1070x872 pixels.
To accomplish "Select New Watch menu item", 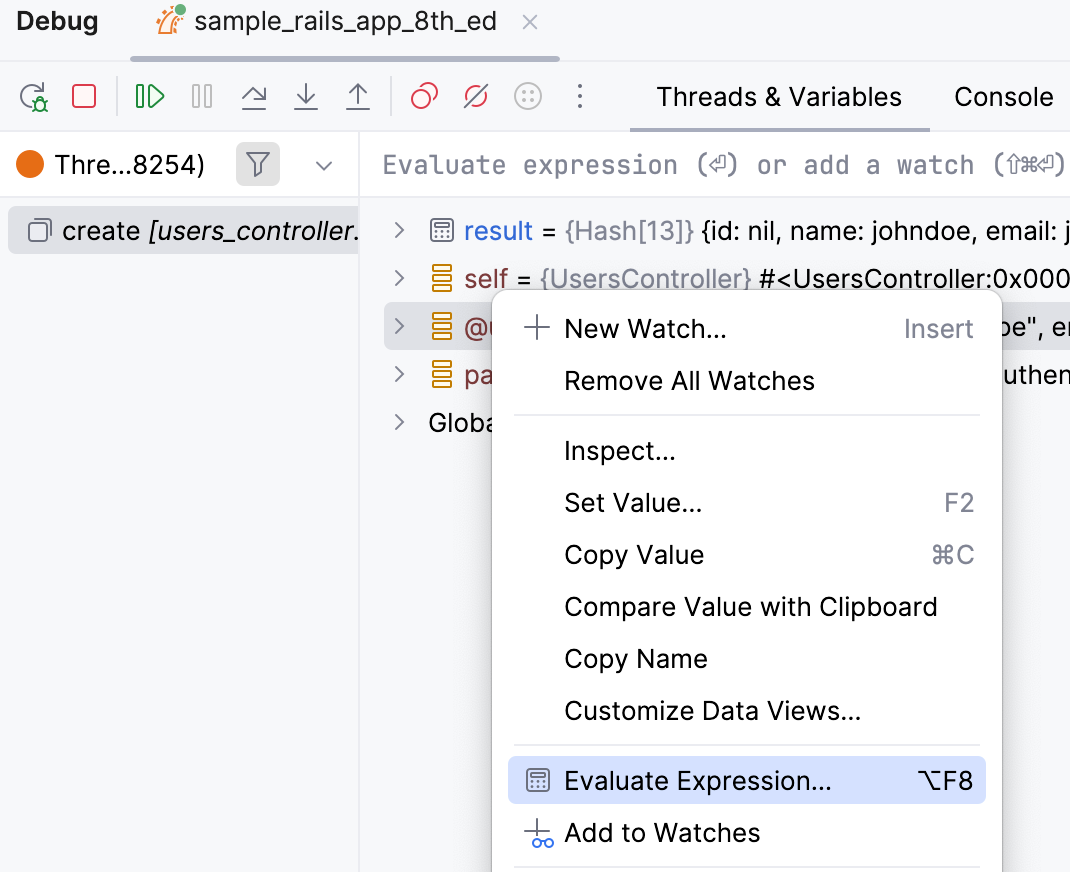I will (645, 329).
